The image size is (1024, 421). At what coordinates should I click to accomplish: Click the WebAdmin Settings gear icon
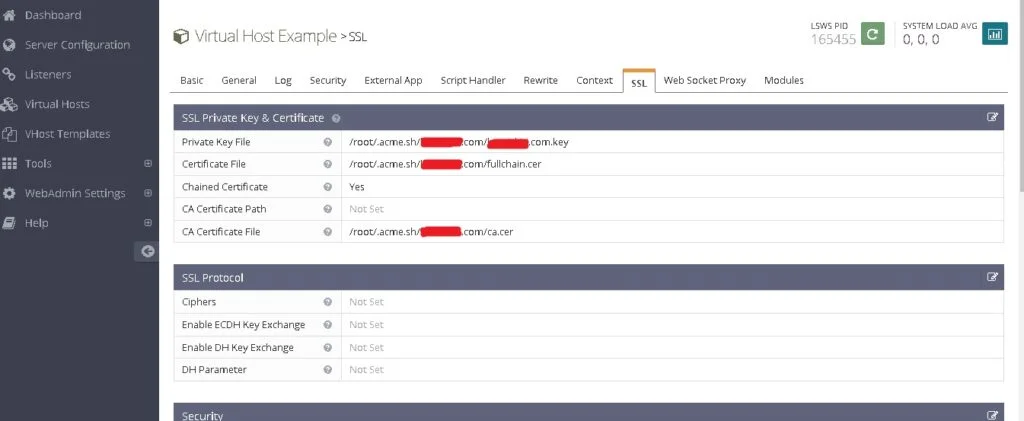pos(9,193)
